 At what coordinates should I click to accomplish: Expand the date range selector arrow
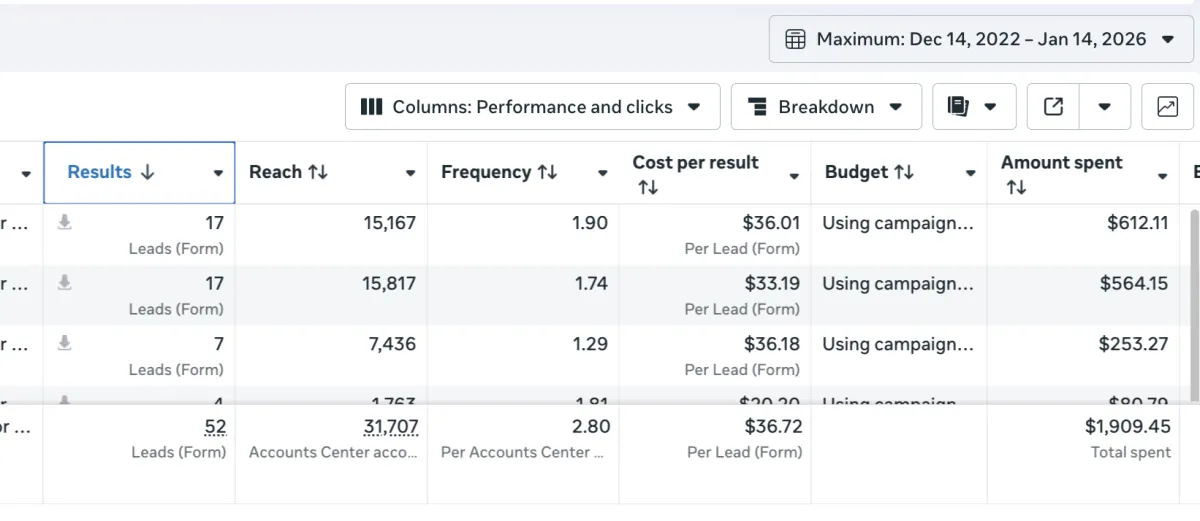point(1168,40)
